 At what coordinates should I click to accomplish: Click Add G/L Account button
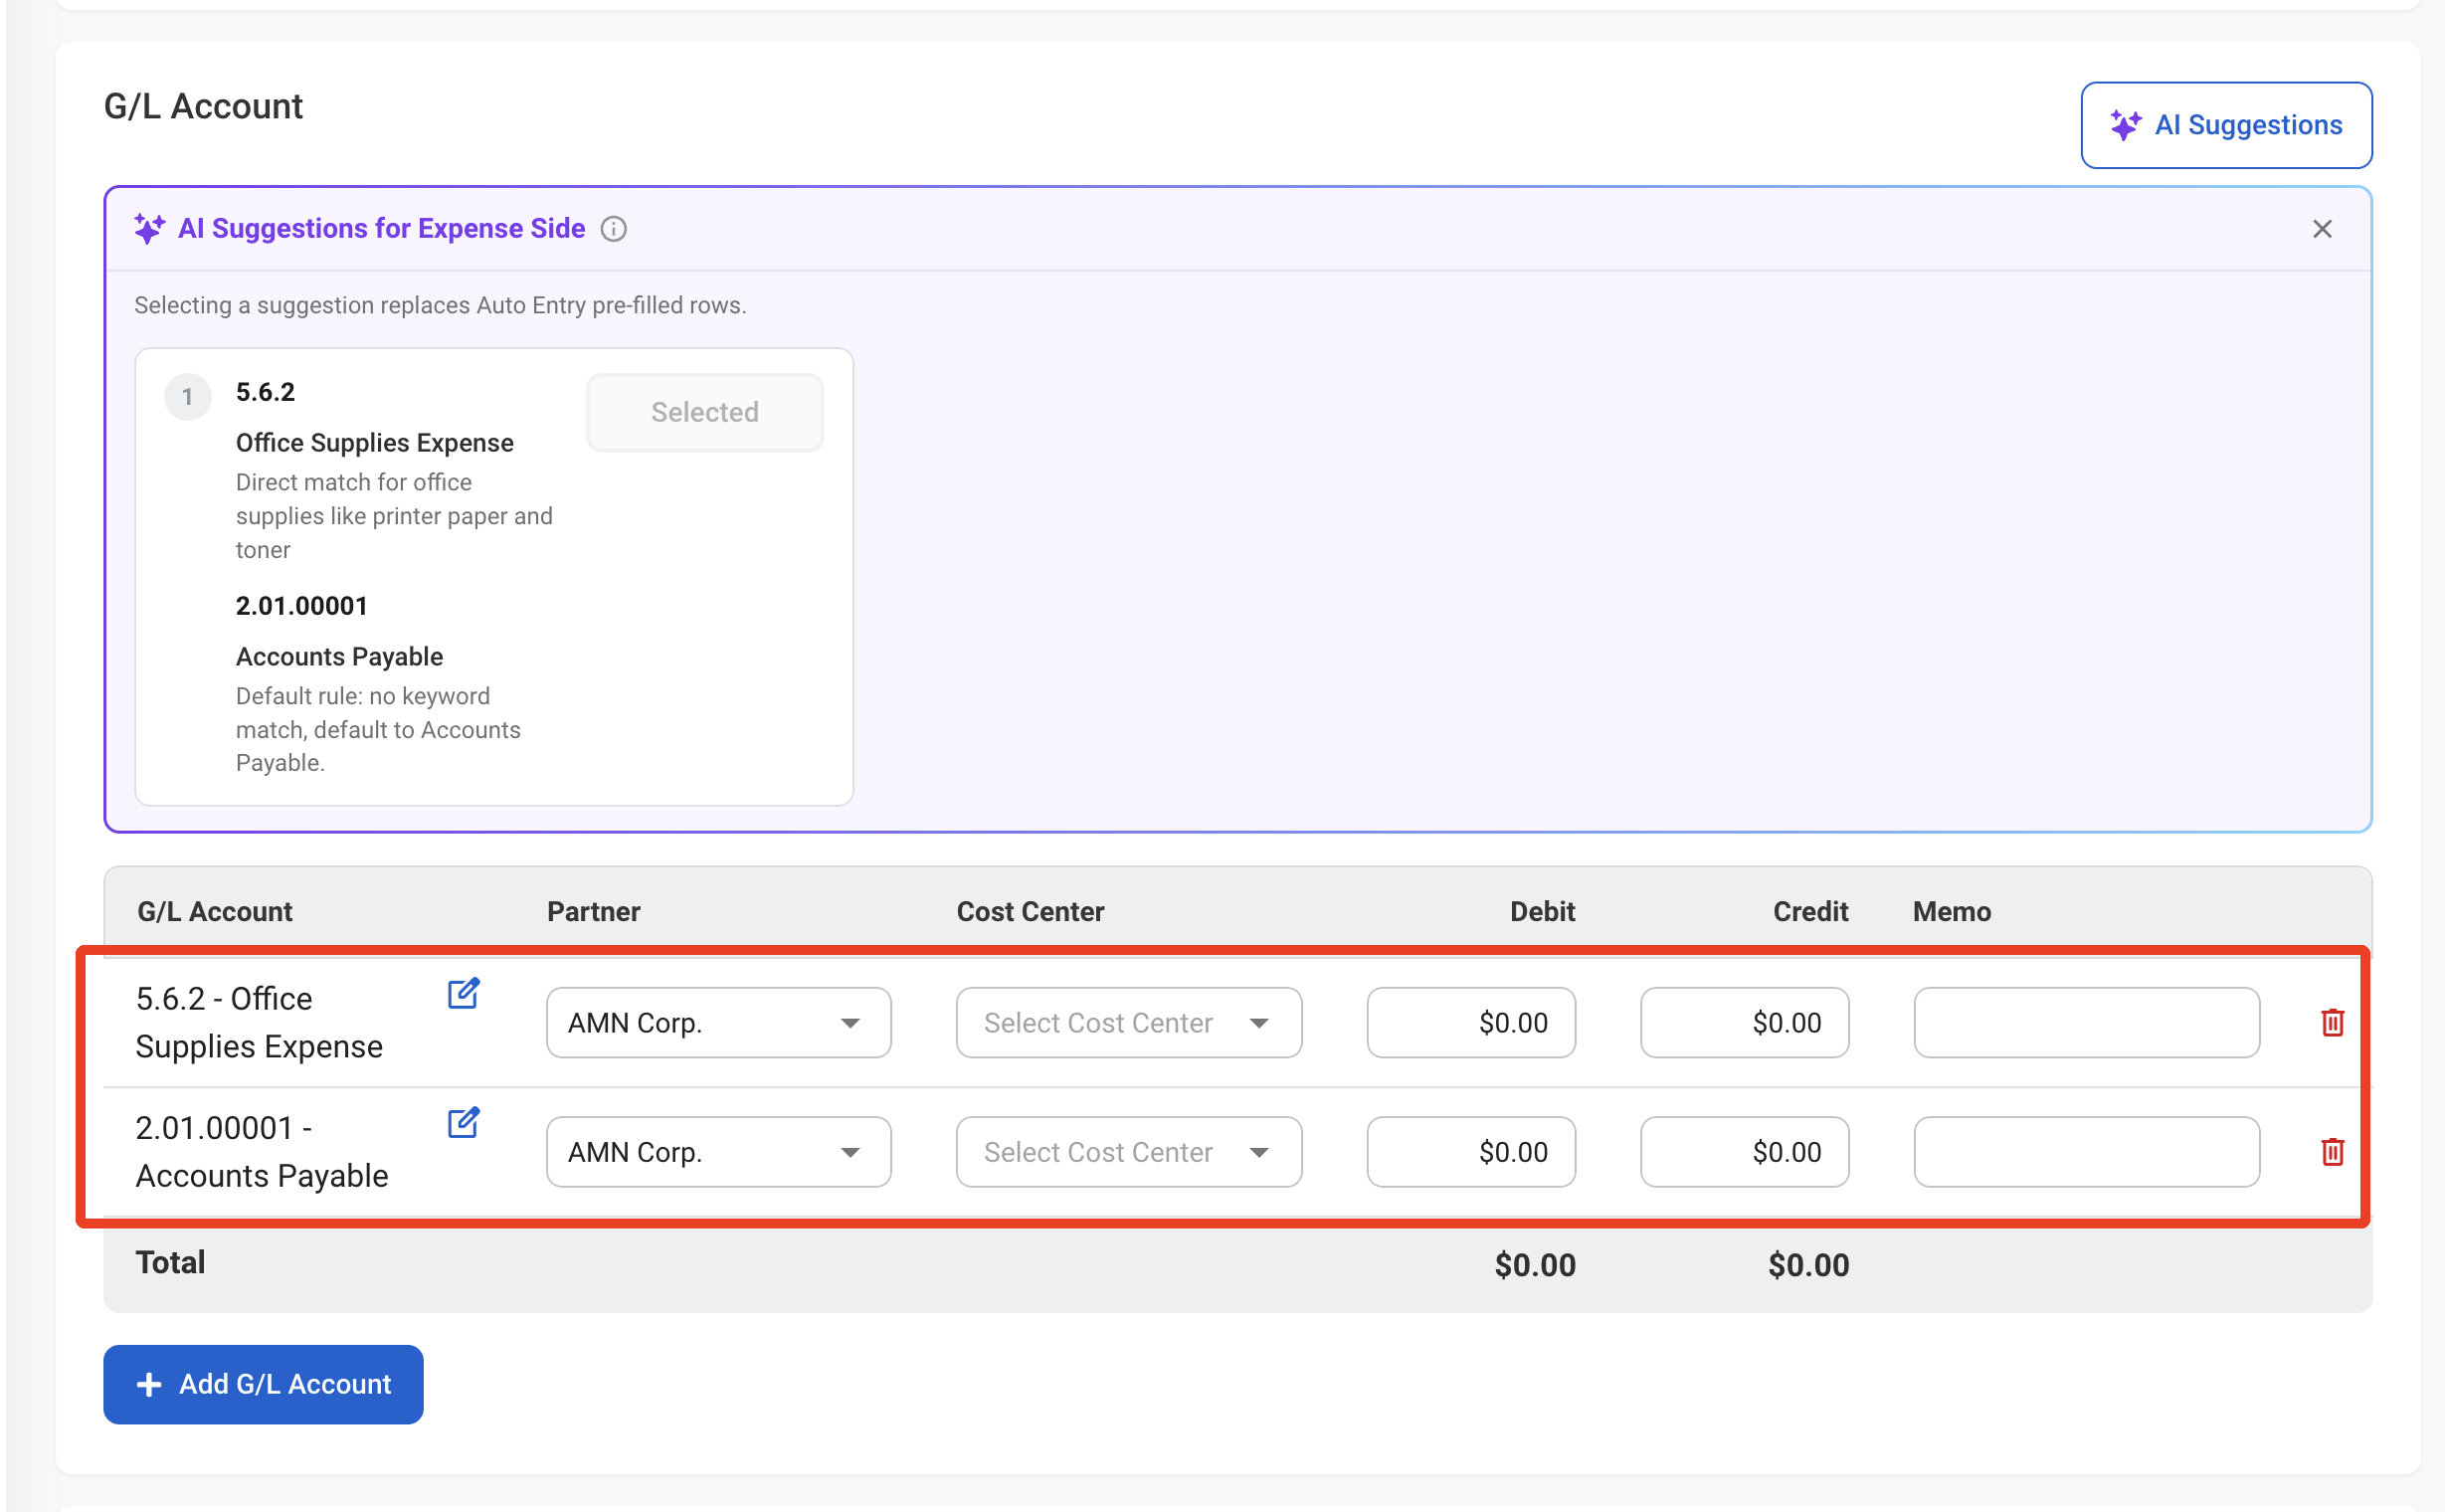(263, 1384)
